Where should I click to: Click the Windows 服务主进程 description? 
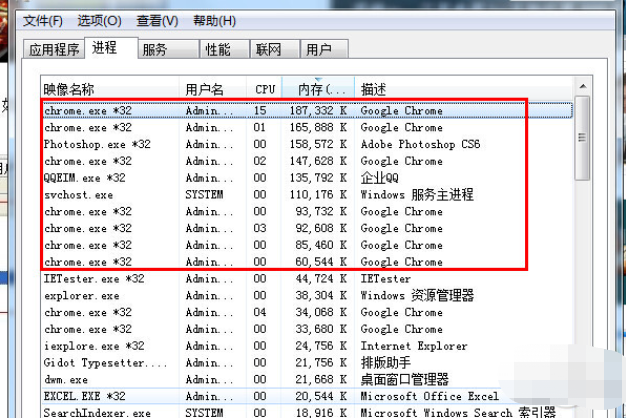click(x=417, y=195)
